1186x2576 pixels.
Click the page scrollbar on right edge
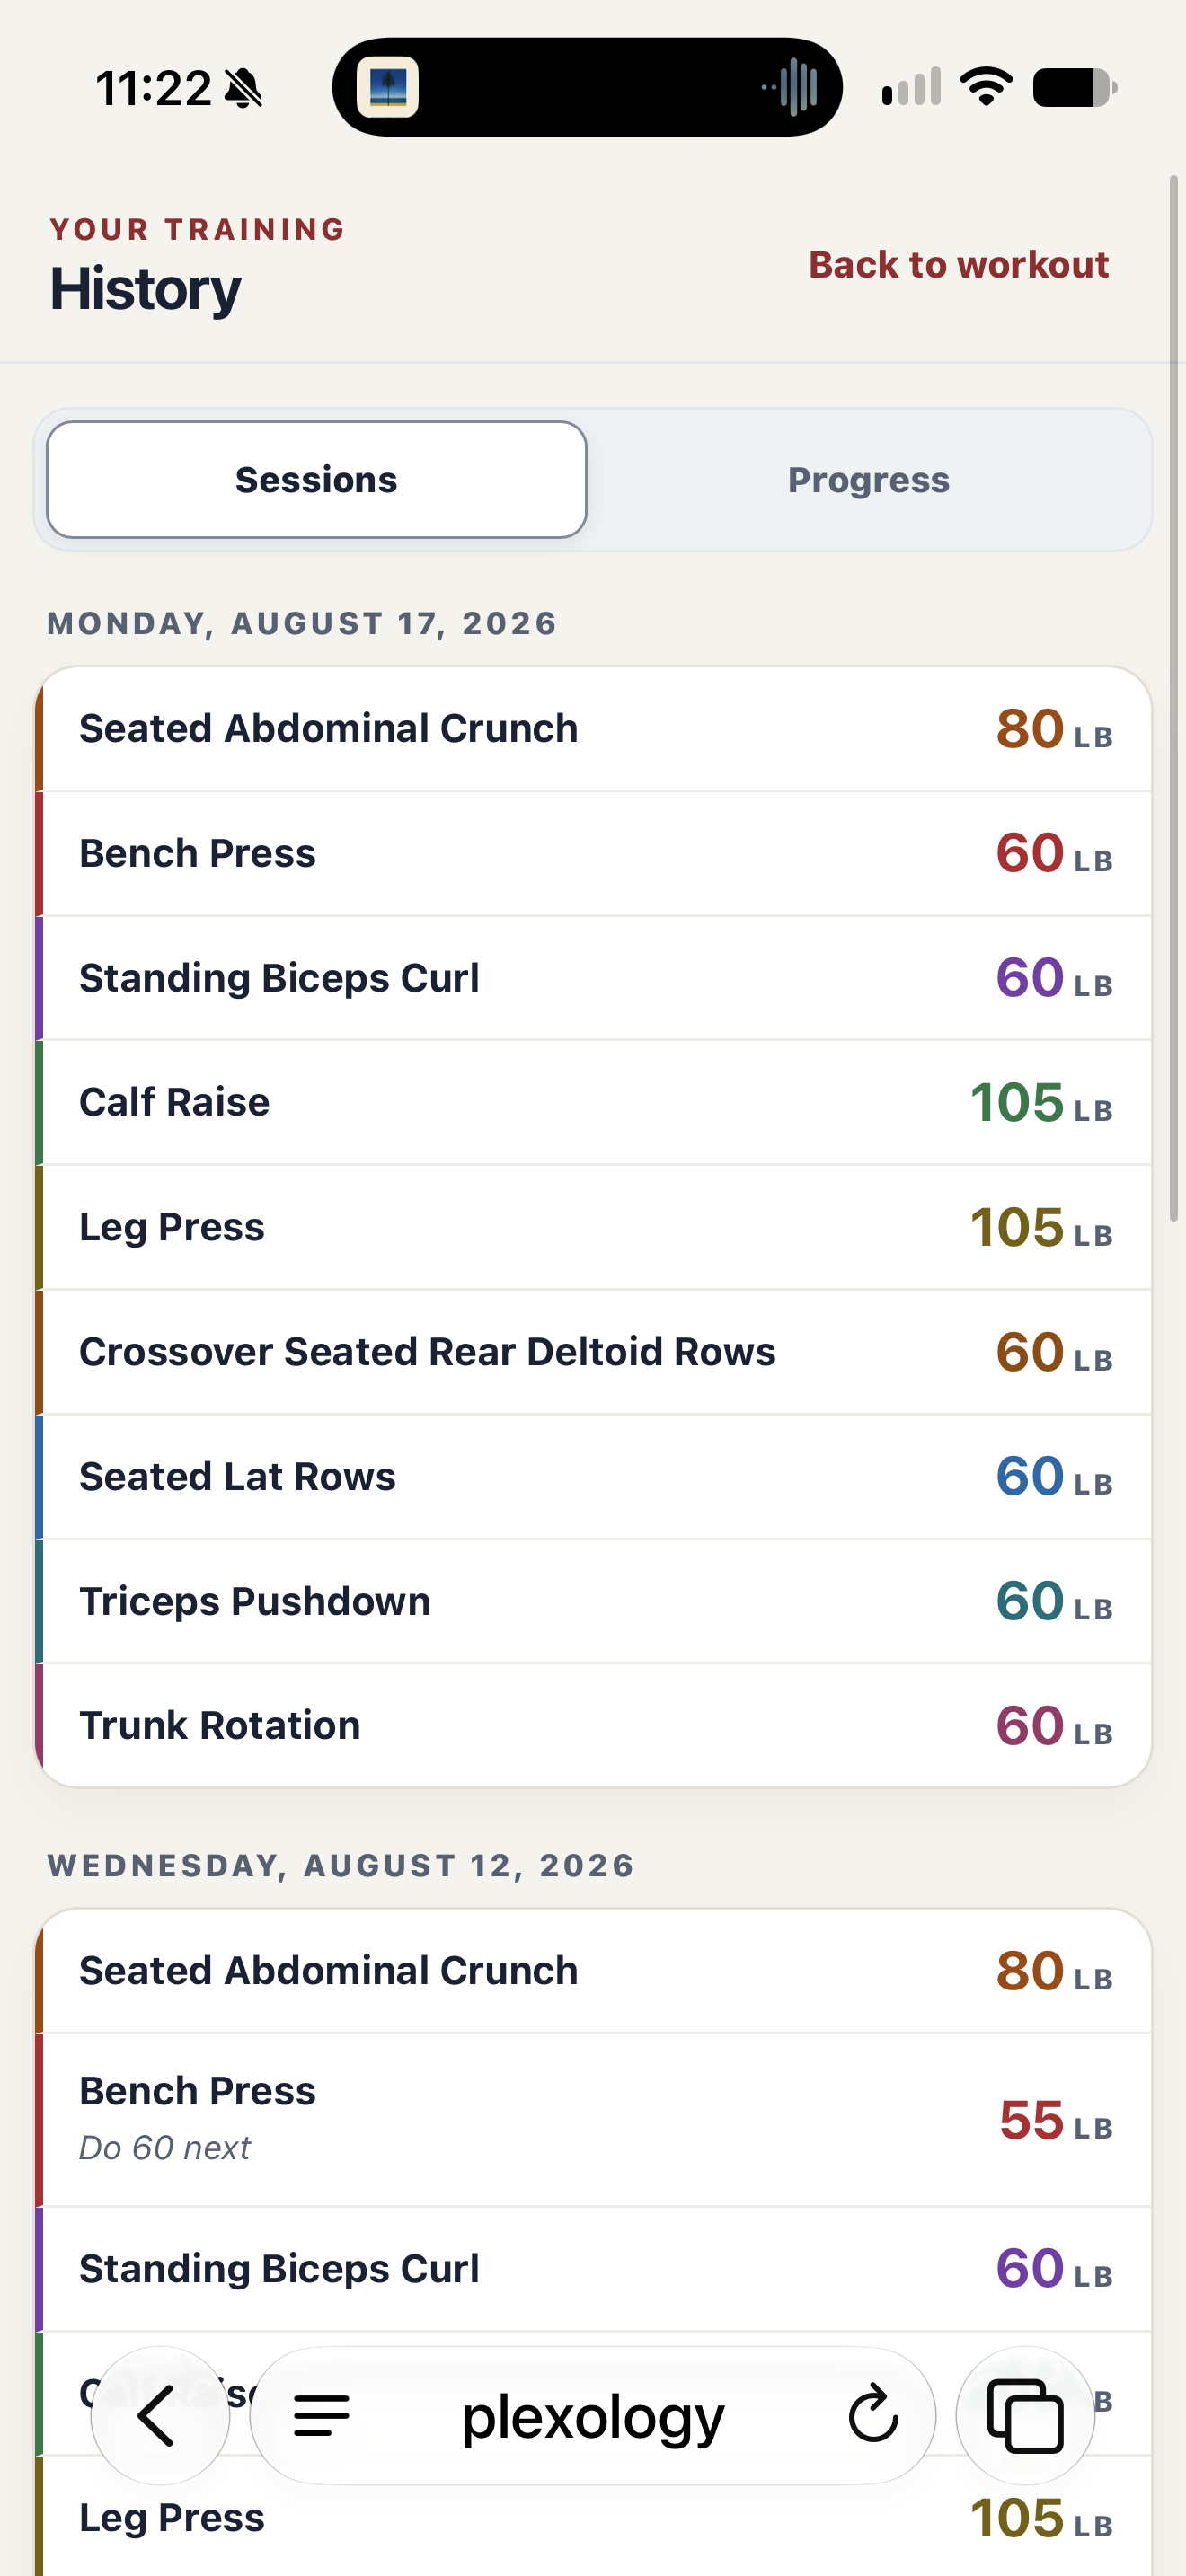1175,698
